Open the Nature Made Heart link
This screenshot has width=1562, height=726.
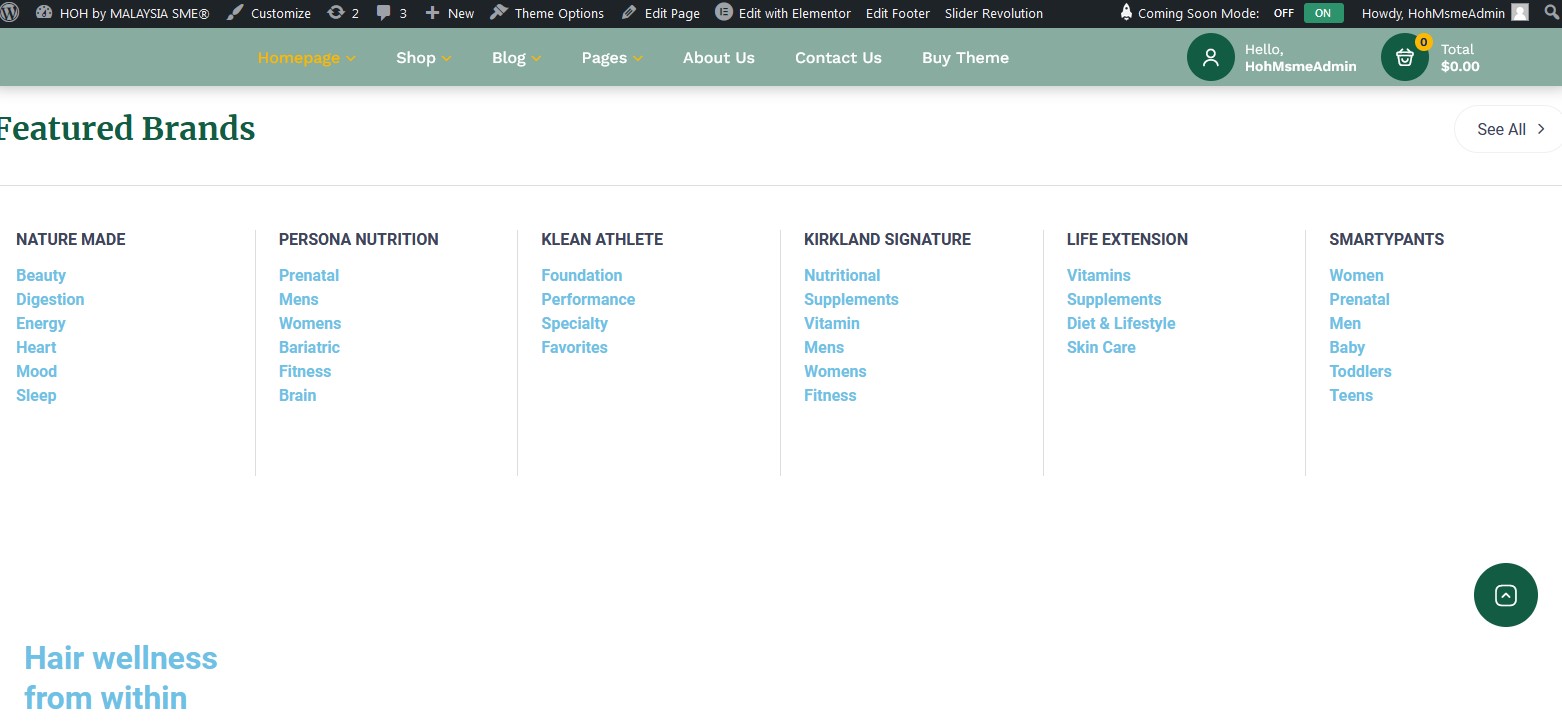(x=36, y=347)
